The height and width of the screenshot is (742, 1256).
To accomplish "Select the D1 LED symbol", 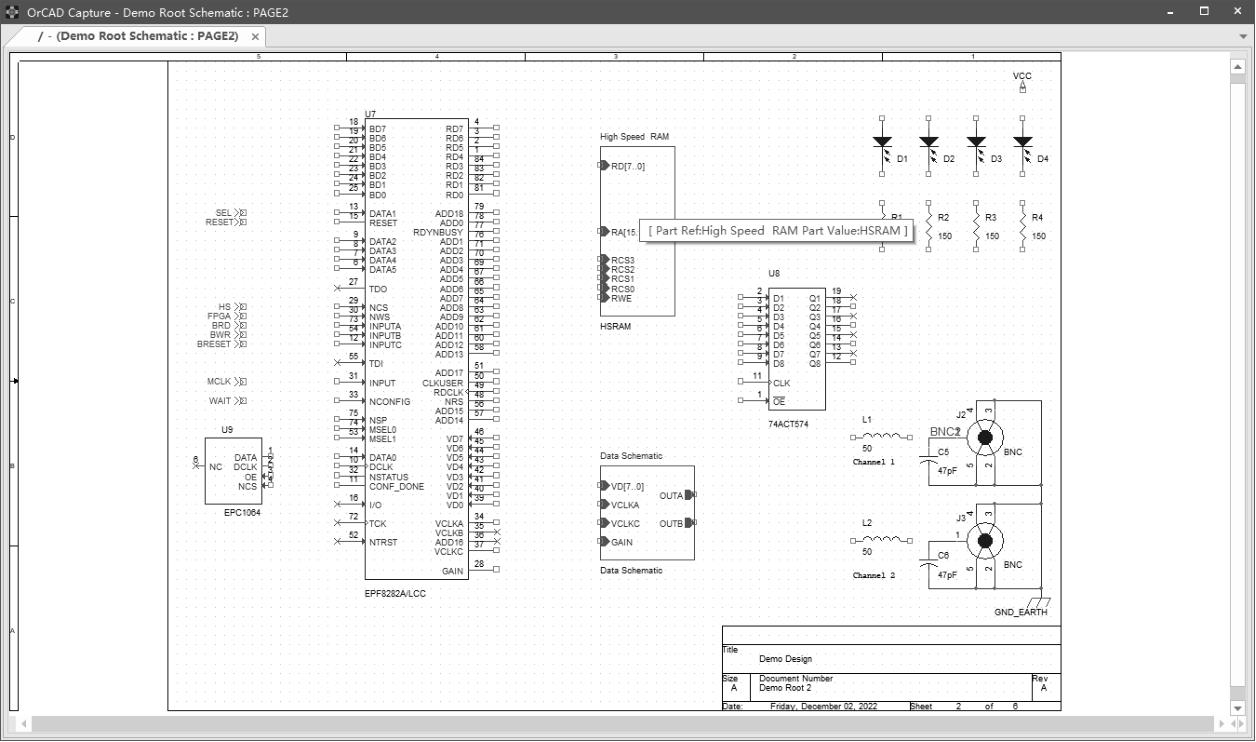I will (882, 145).
